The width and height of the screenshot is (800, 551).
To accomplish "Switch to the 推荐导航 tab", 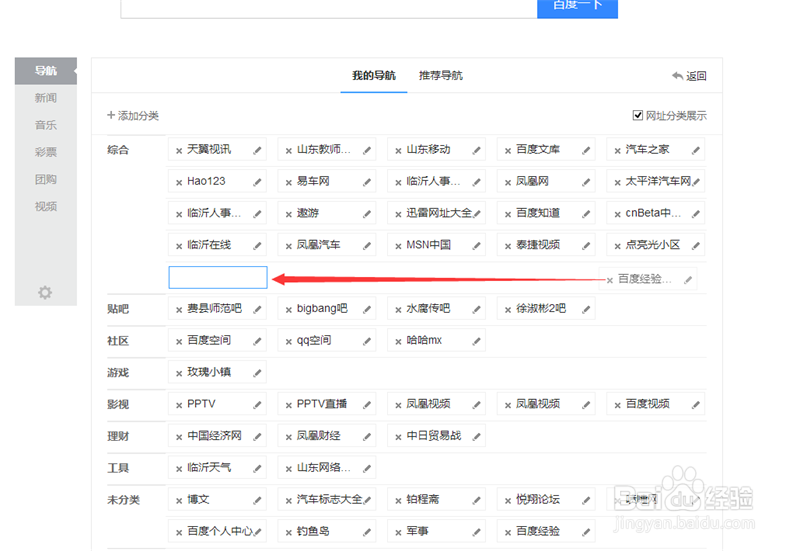I will click(x=441, y=76).
